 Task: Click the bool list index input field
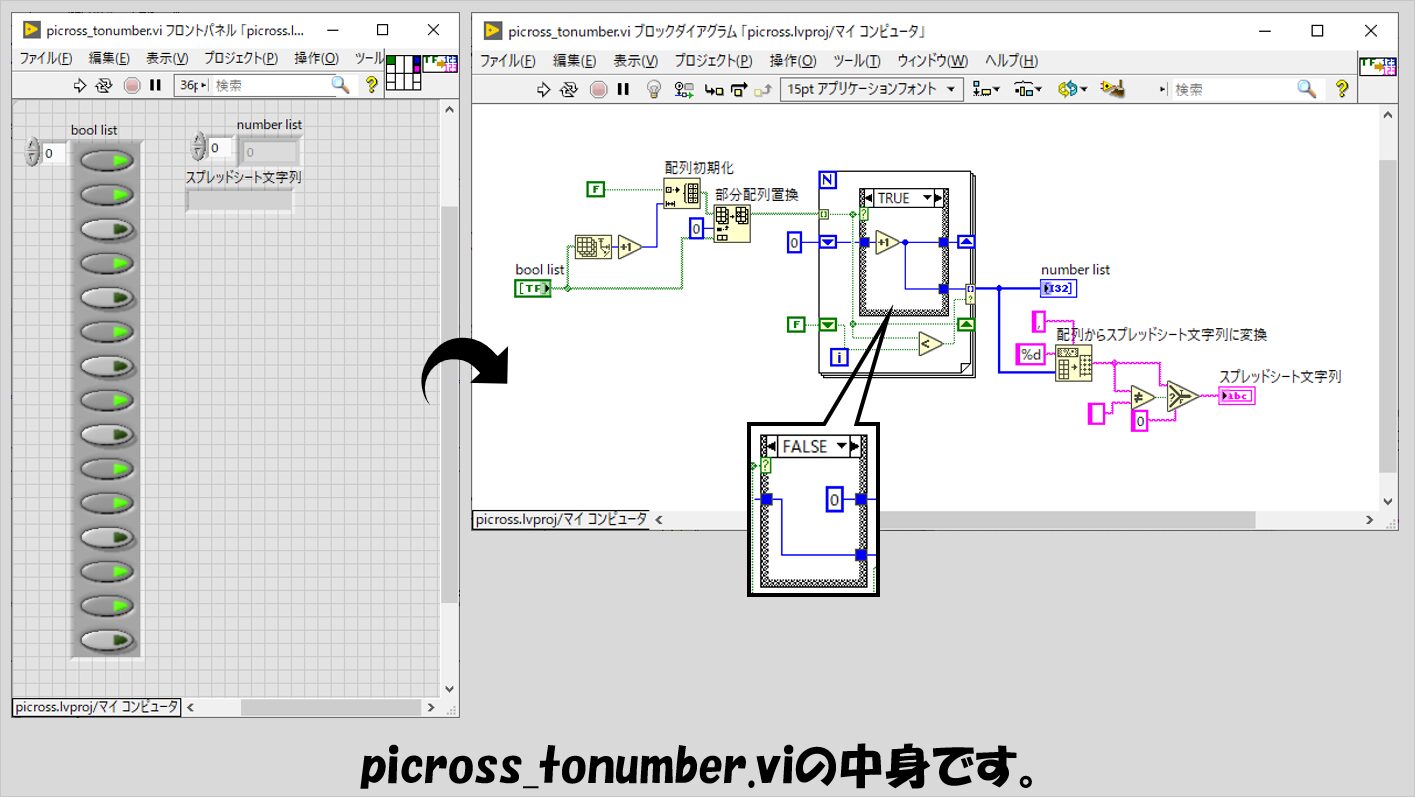[x=54, y=153]
